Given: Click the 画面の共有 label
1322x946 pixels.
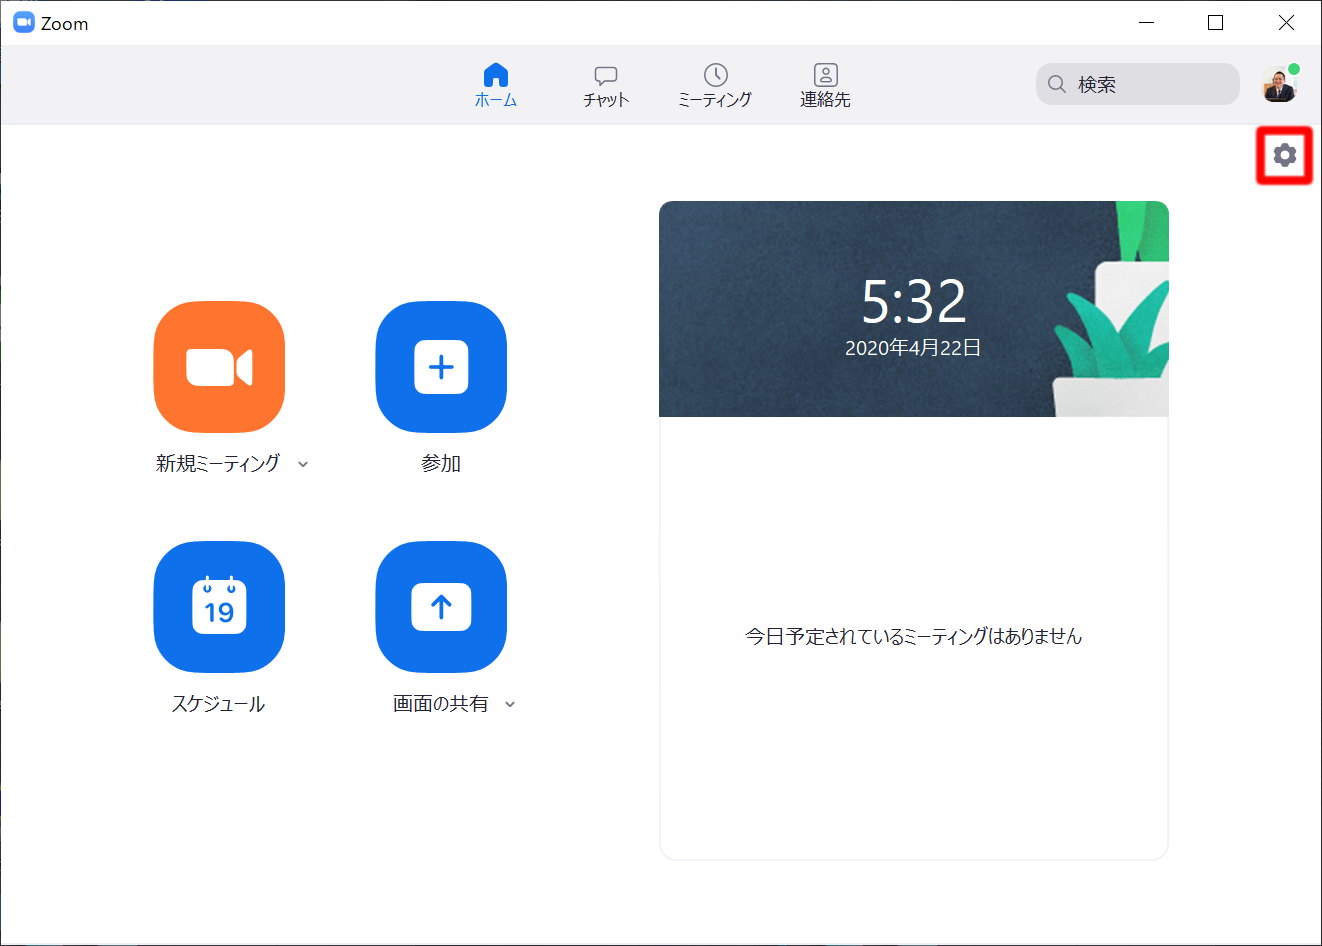Looking at the screenshot, I should tap(441, 703).
